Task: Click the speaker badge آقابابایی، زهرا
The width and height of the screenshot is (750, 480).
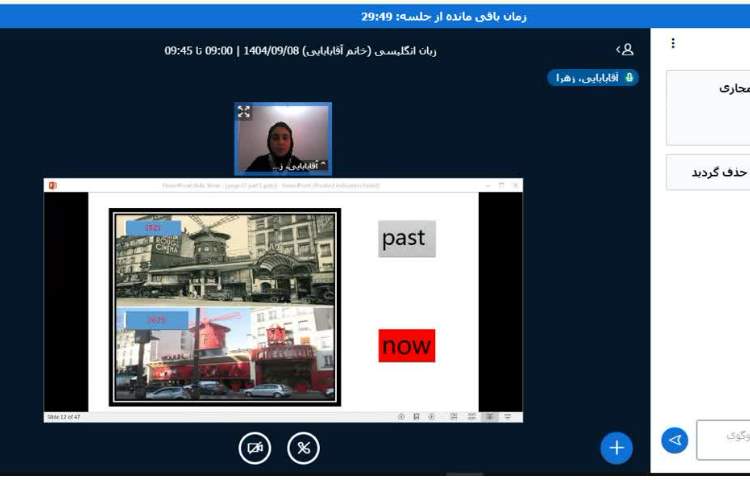Action: (x=593, y=77)
